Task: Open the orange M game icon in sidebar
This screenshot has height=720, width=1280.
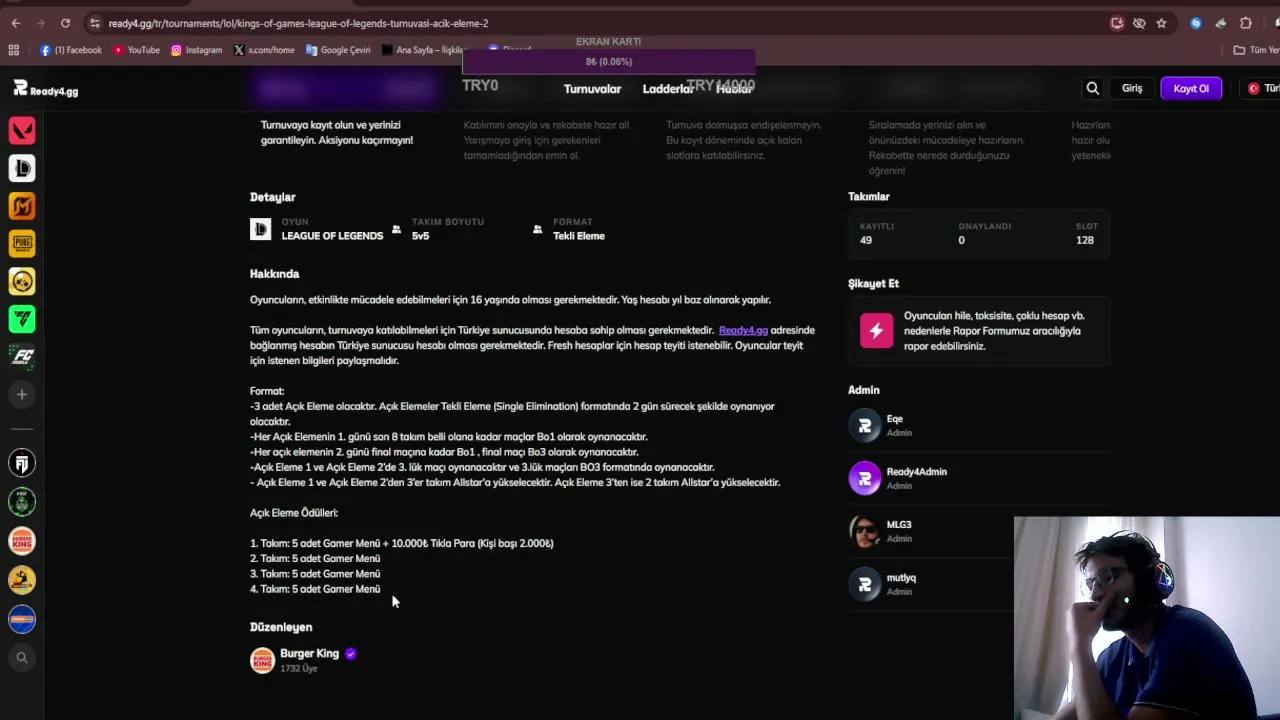Action: click(x=22, y=206)
